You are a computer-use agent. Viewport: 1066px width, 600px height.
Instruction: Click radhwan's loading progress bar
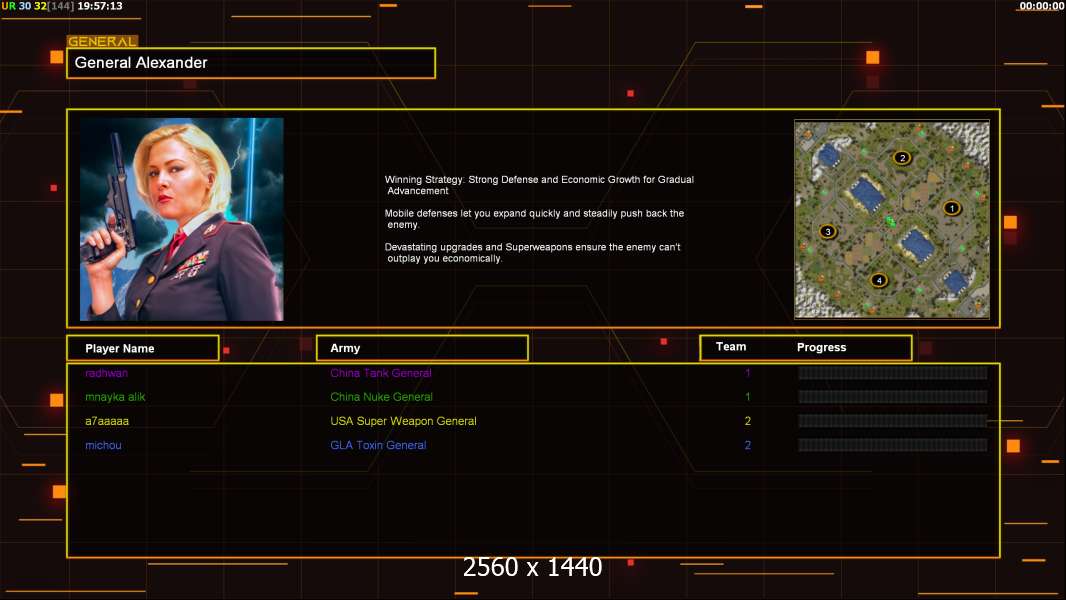pyautogui.click(x=893, y=372)
